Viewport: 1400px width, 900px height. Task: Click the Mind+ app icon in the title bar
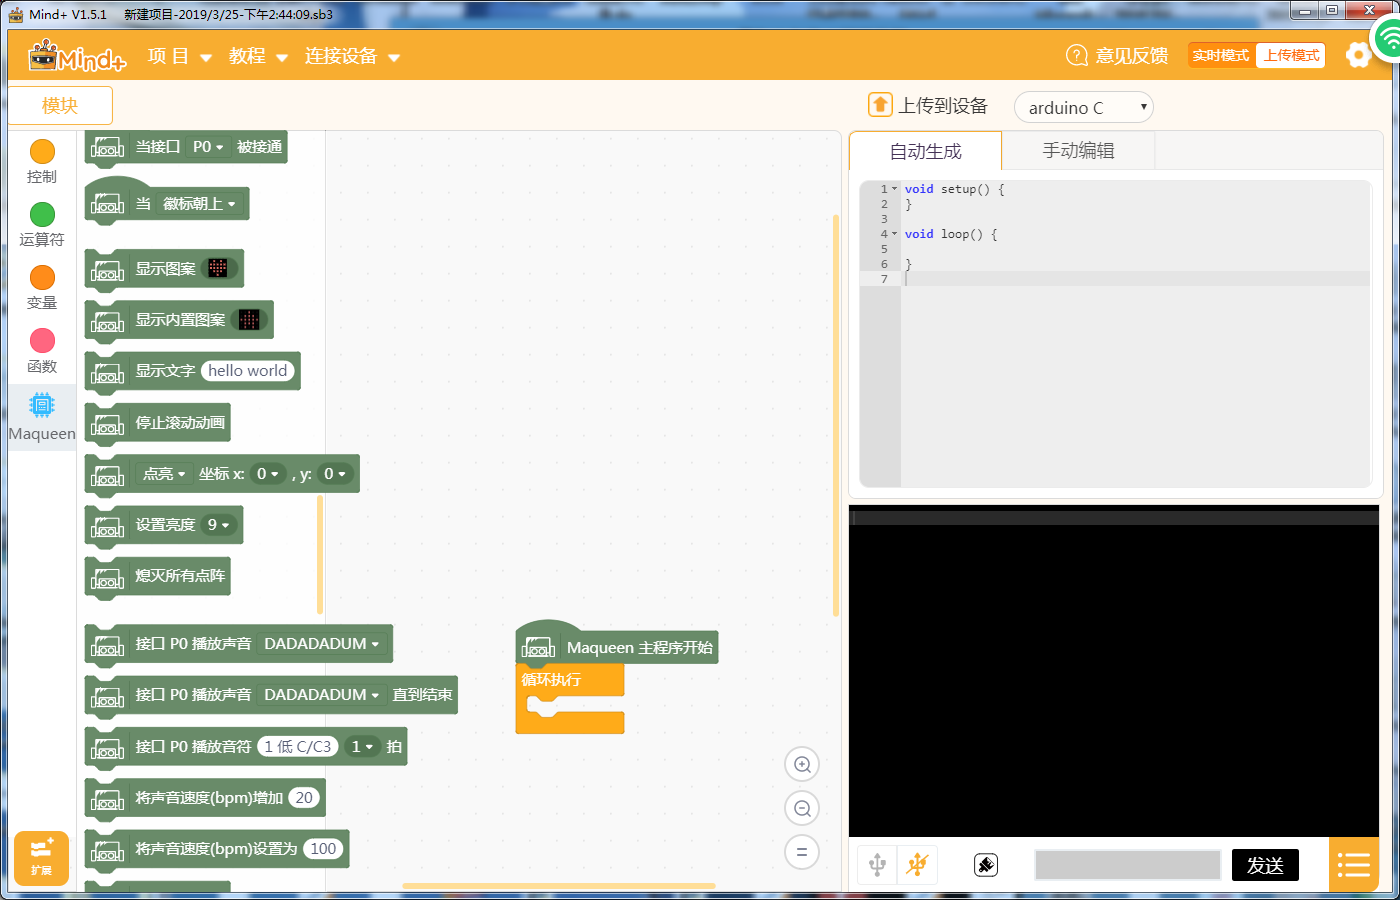[16, 14]
